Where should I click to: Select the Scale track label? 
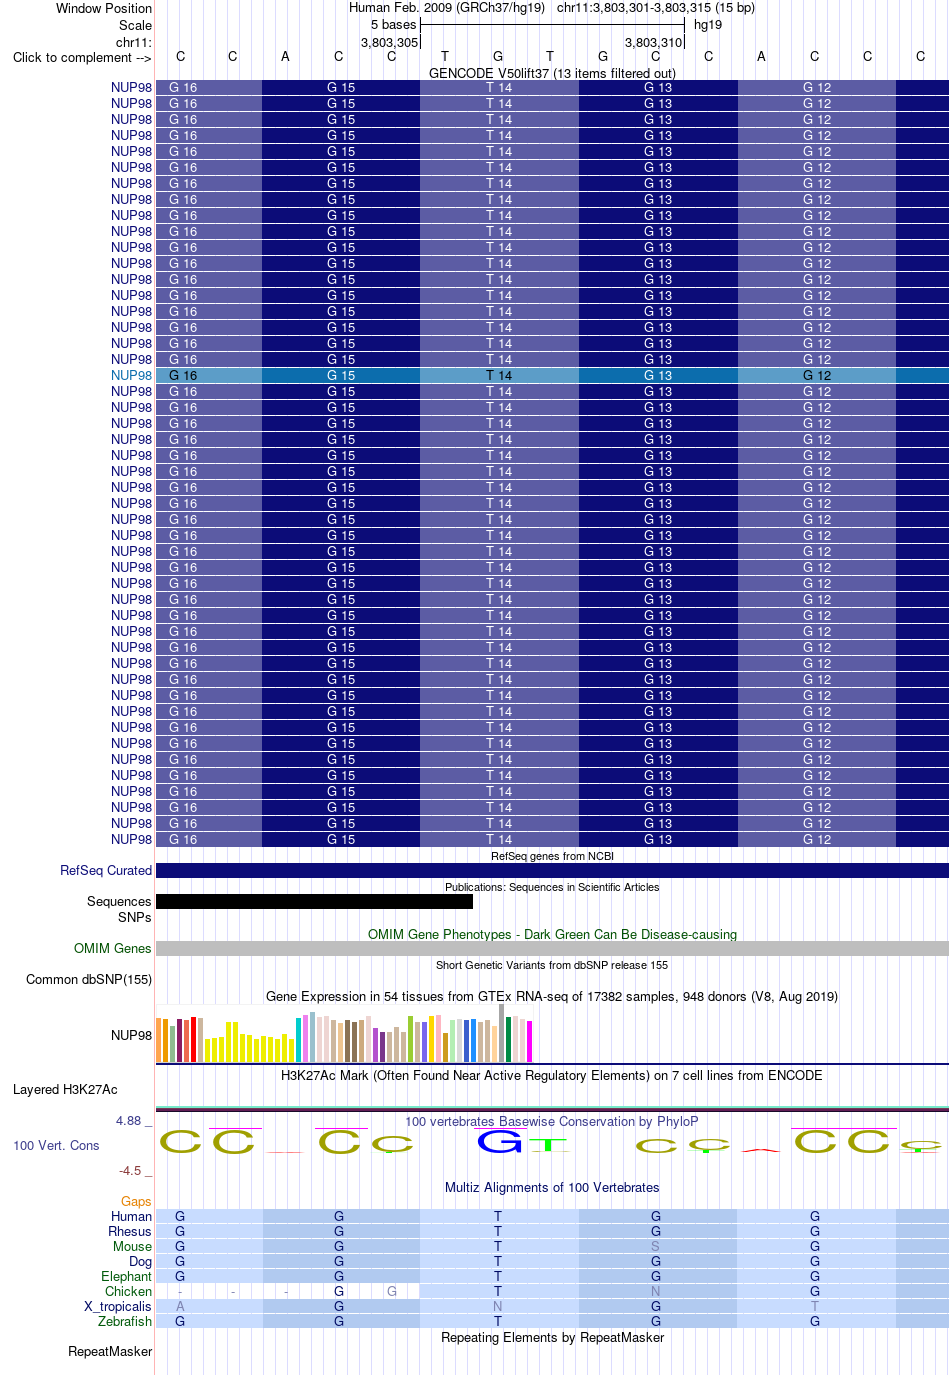coord(135,25)
